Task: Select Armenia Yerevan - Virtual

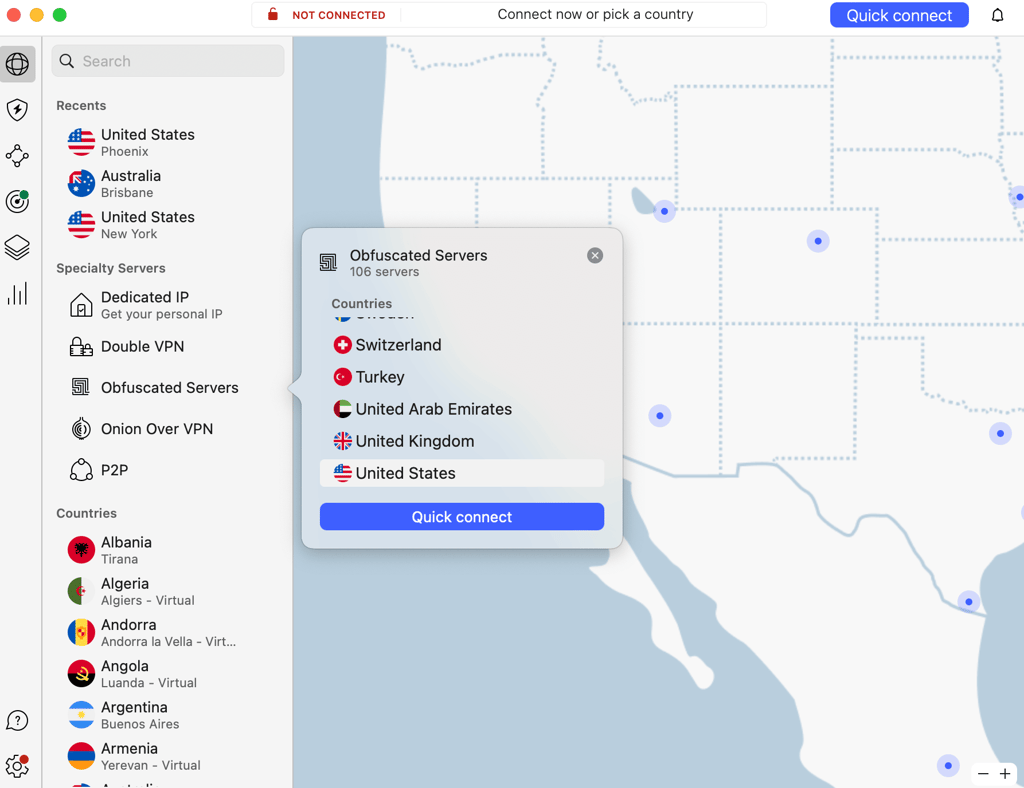Action: [x=170, y=756]
